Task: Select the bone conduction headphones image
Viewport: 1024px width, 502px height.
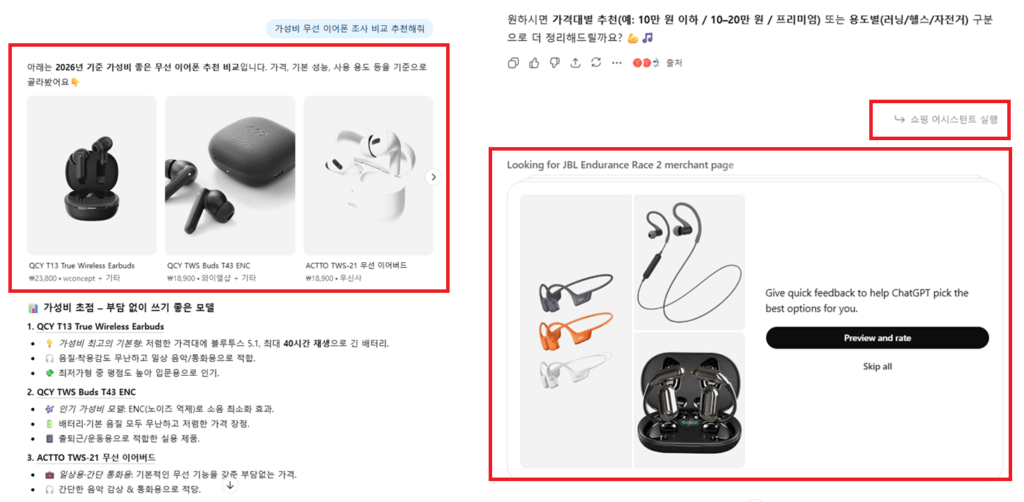Action: pyautogui.click(x=576, y=331)
